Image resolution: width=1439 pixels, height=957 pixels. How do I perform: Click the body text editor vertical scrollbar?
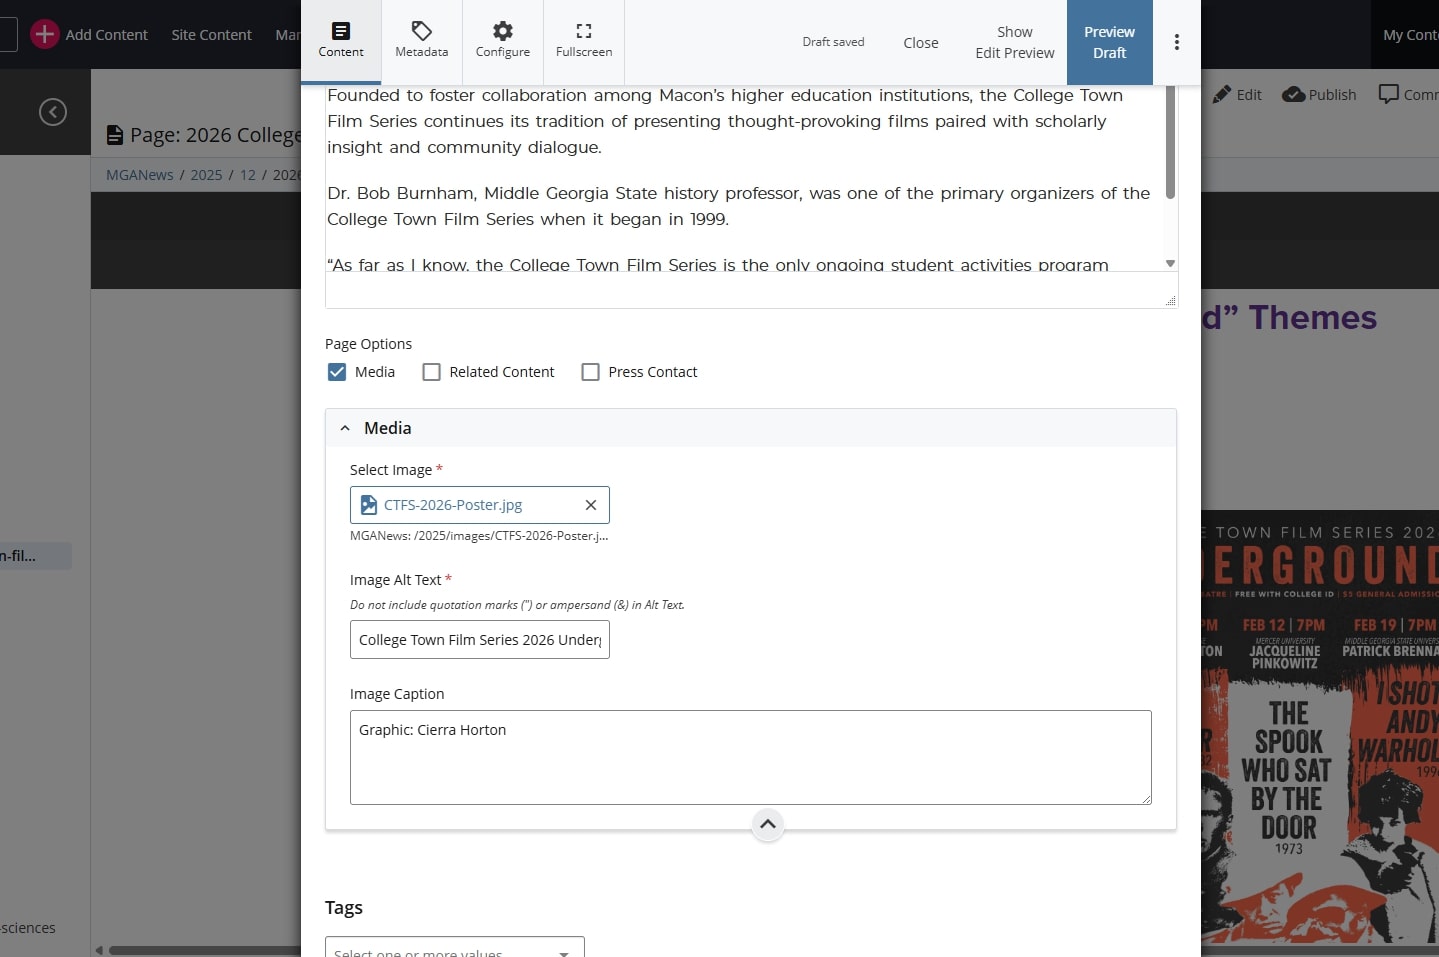coord(1170,150)
